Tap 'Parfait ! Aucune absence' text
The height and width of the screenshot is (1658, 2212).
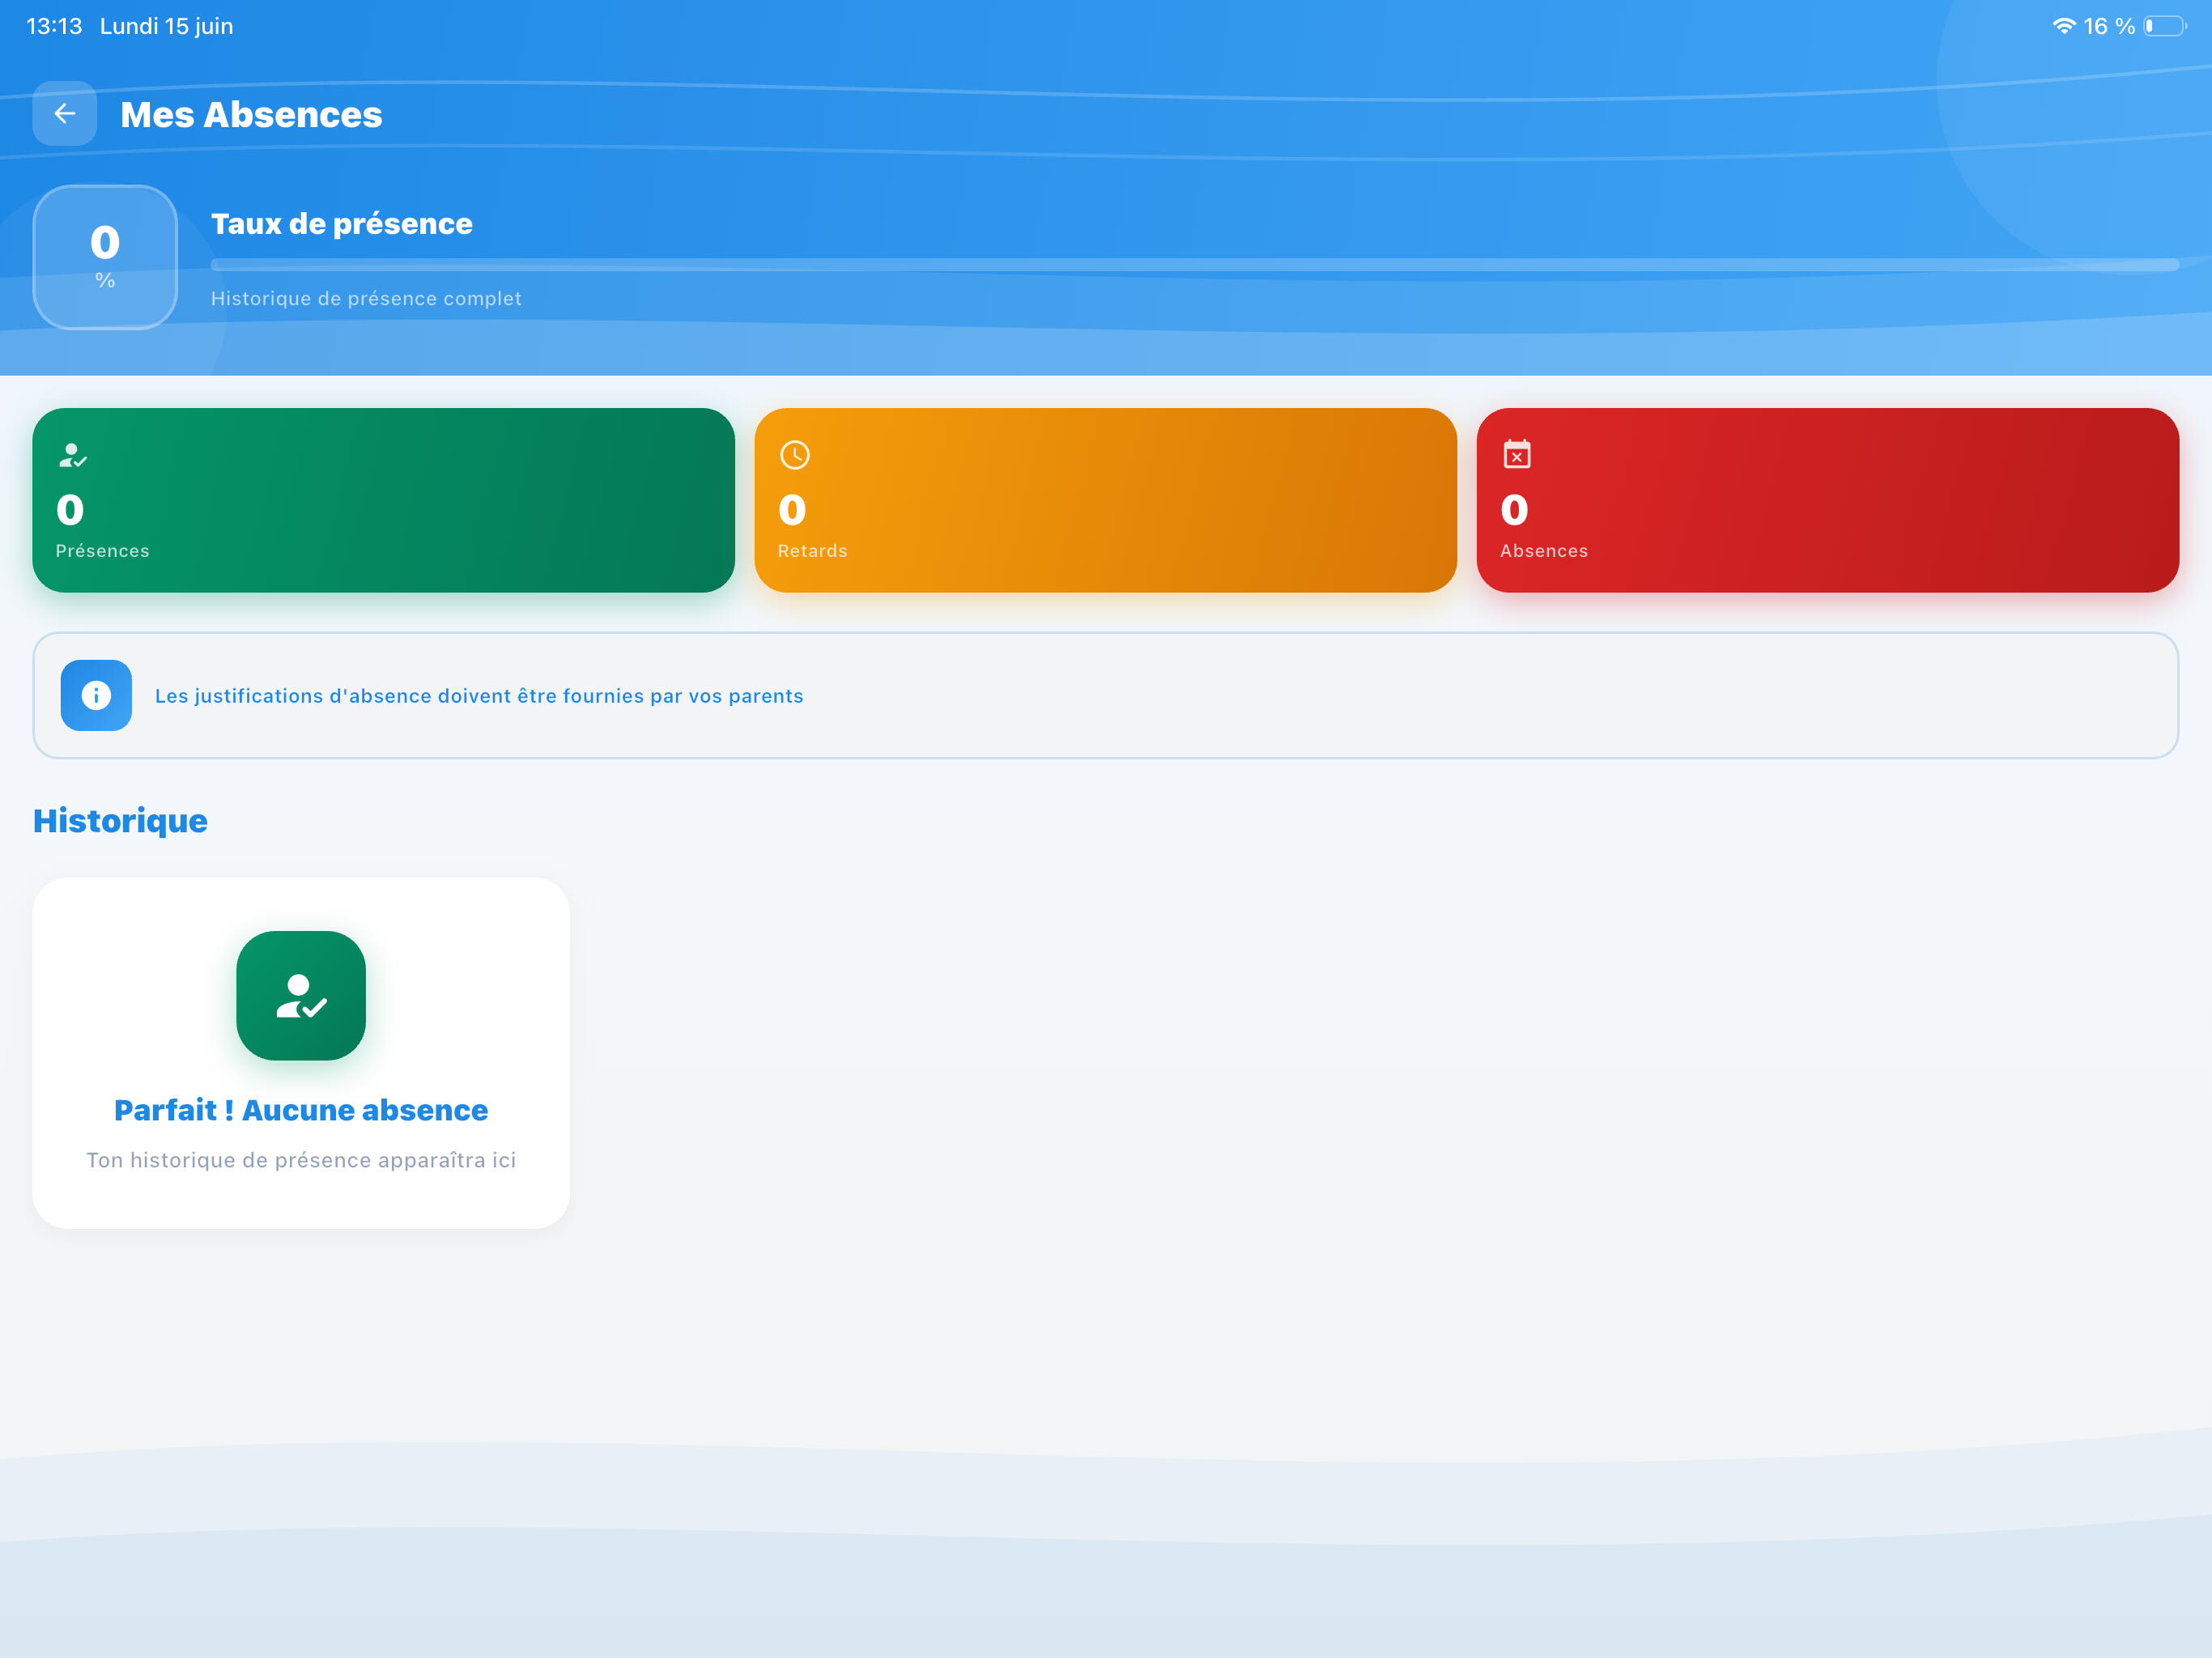point(301,1110)
